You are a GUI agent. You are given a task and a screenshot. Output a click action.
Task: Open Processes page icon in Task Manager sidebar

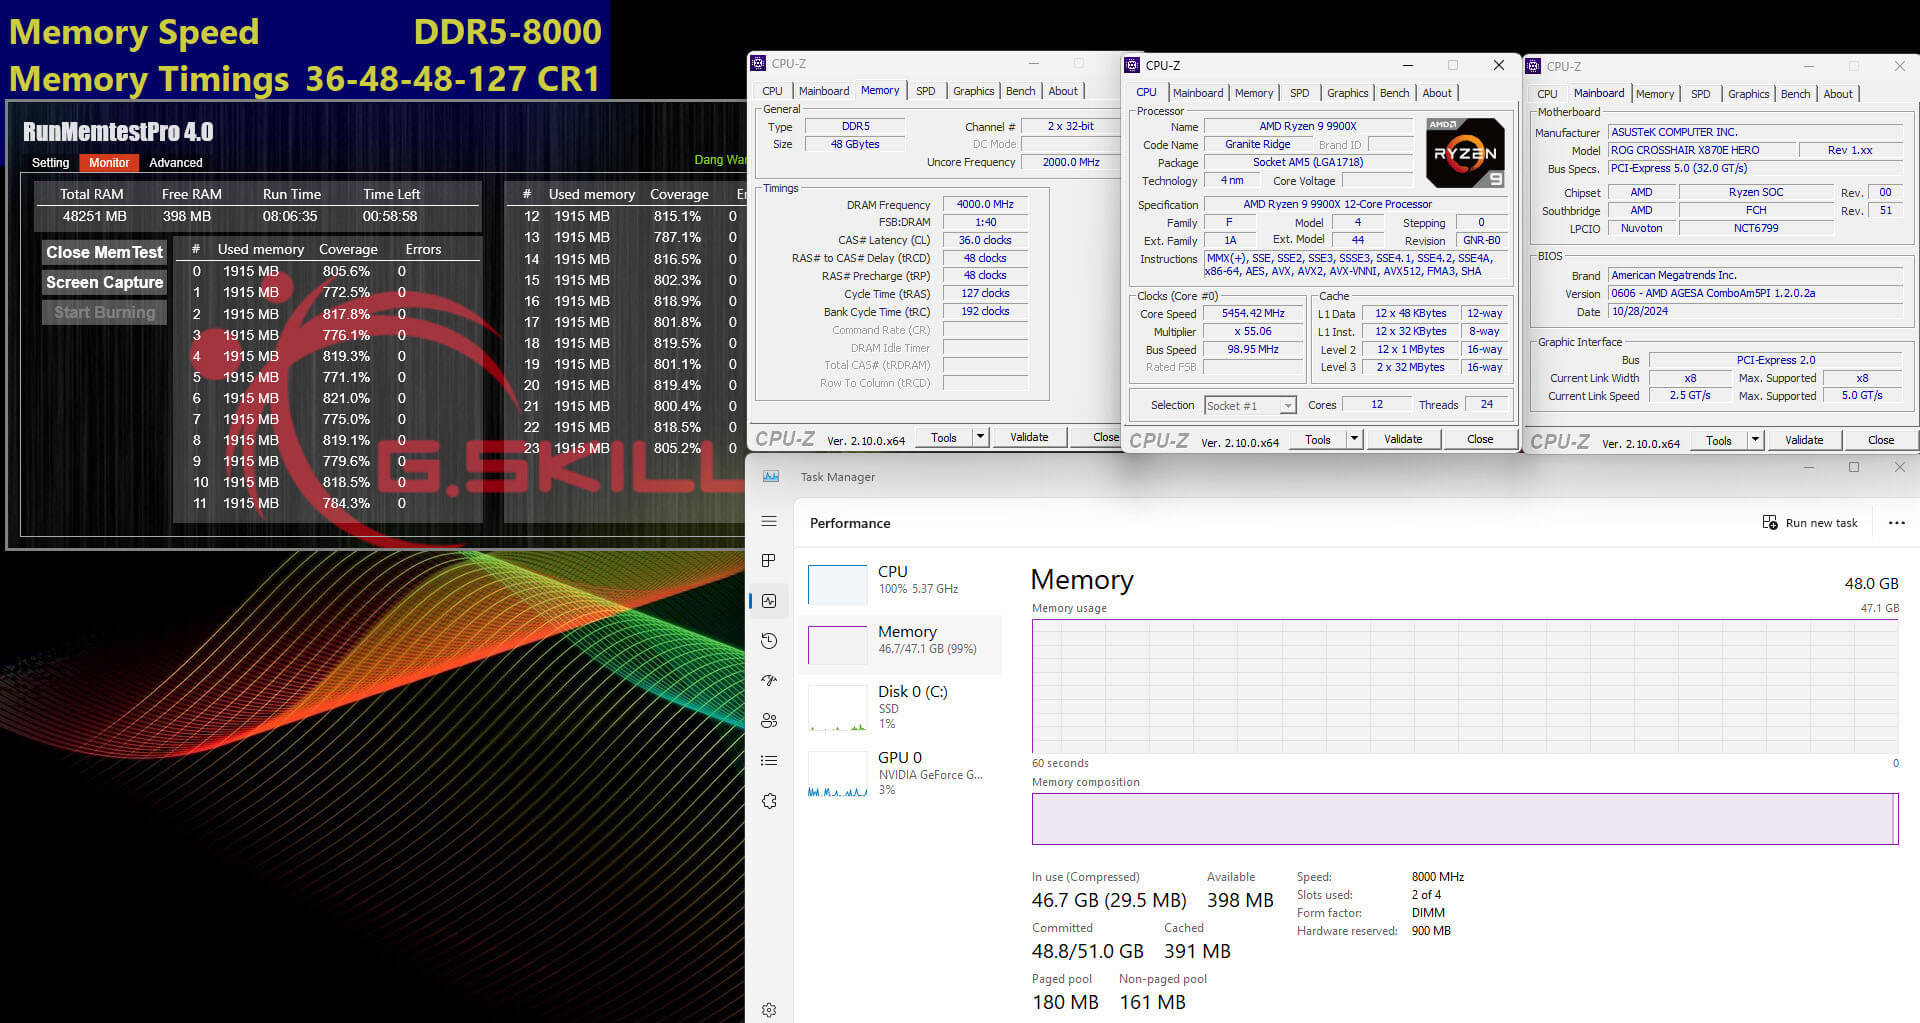click(x=769, y=561)
